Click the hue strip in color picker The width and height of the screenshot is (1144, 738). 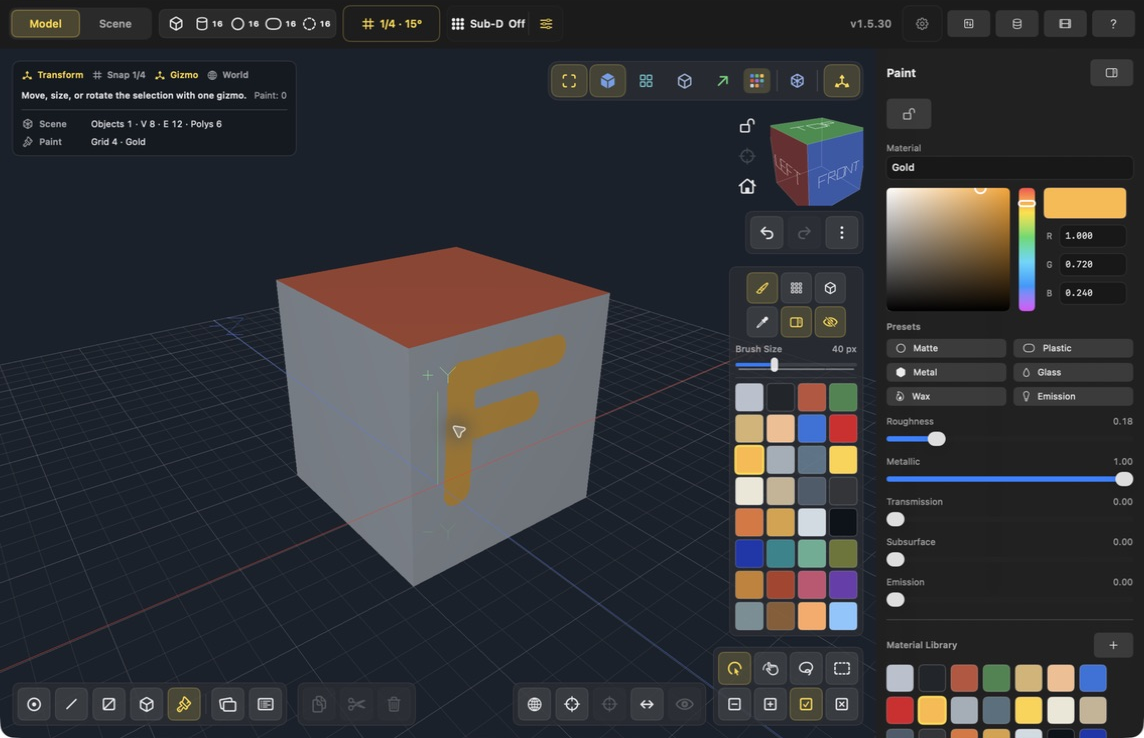[1027, 249]
